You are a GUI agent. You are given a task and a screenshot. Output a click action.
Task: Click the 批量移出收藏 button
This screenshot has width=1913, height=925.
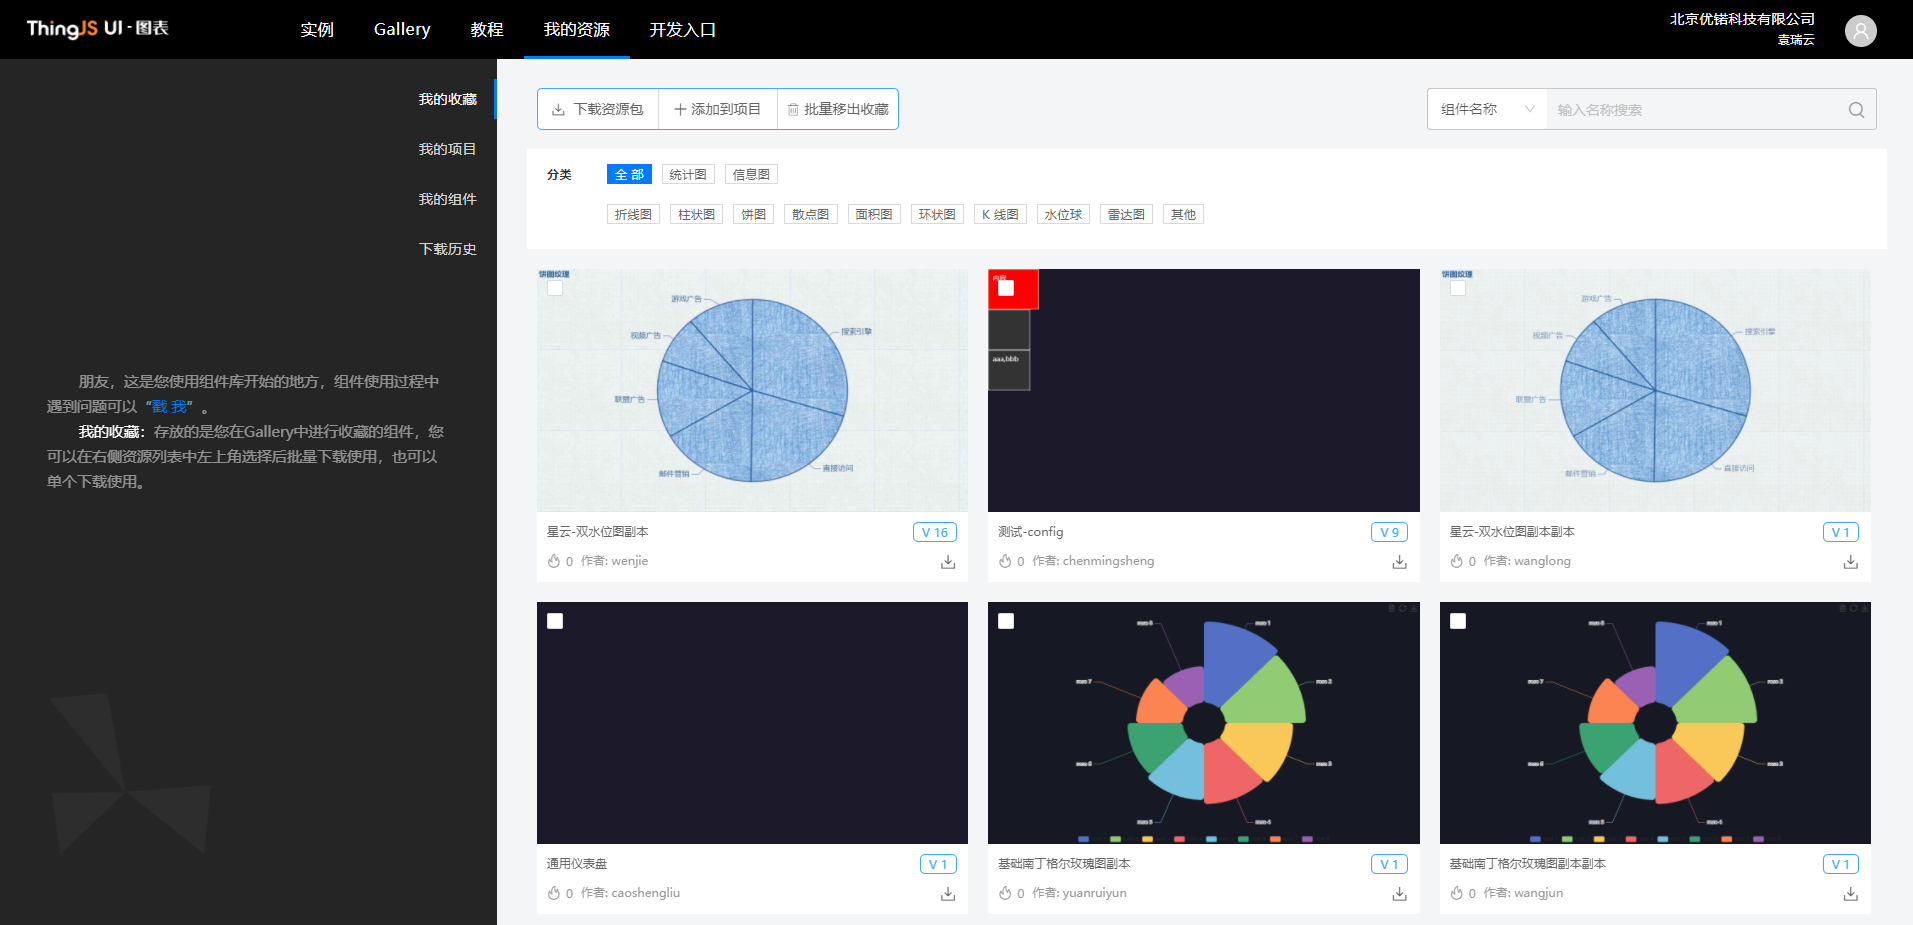pos(838,109)
